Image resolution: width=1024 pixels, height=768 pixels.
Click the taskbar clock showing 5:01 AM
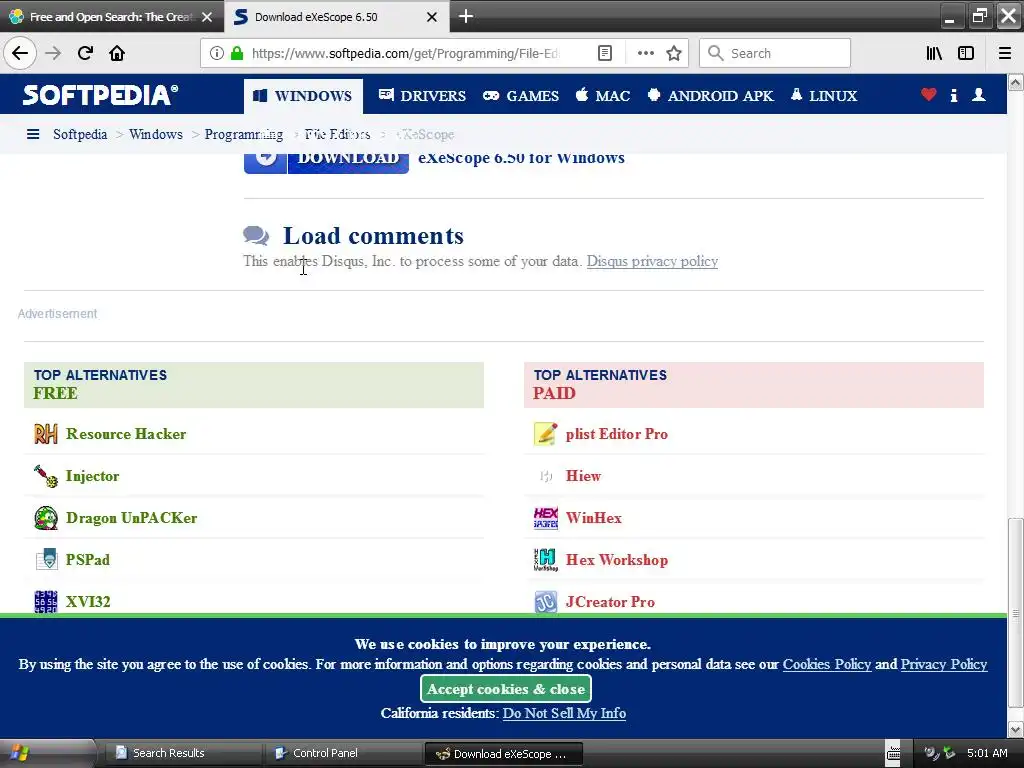tap(987, 753)
